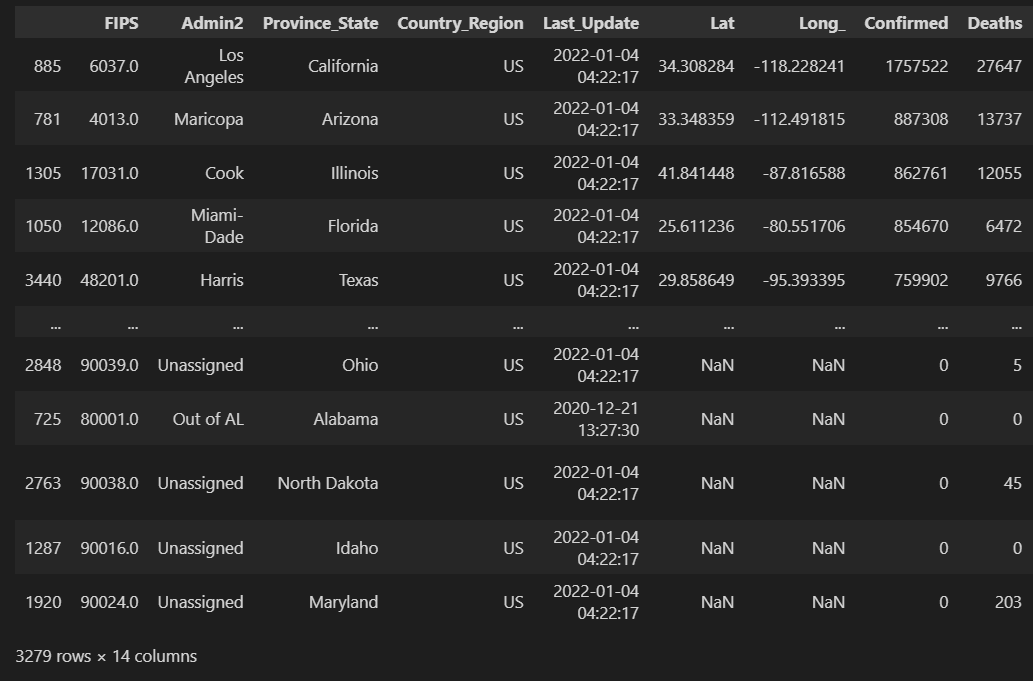The image size is (1033, 681).
Task: Click the Illinois state cell
Action: pyautogui.click(x=354, y=173)
